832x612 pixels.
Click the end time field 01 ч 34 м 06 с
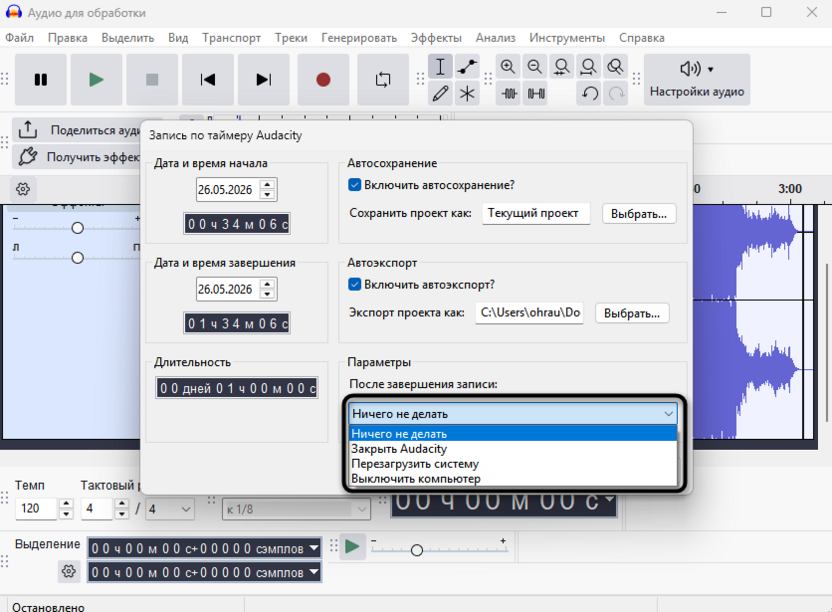[x=237, y=323]
